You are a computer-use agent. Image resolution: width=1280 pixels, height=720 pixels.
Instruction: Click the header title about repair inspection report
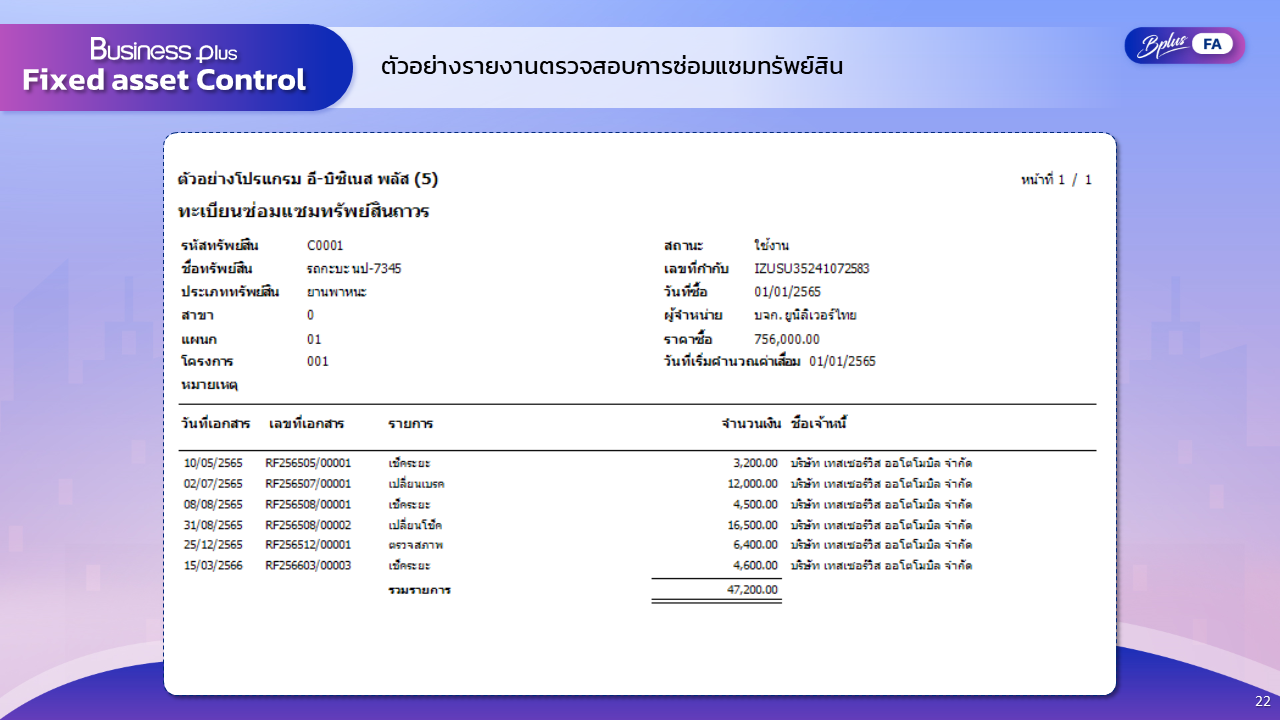(612, 67)
